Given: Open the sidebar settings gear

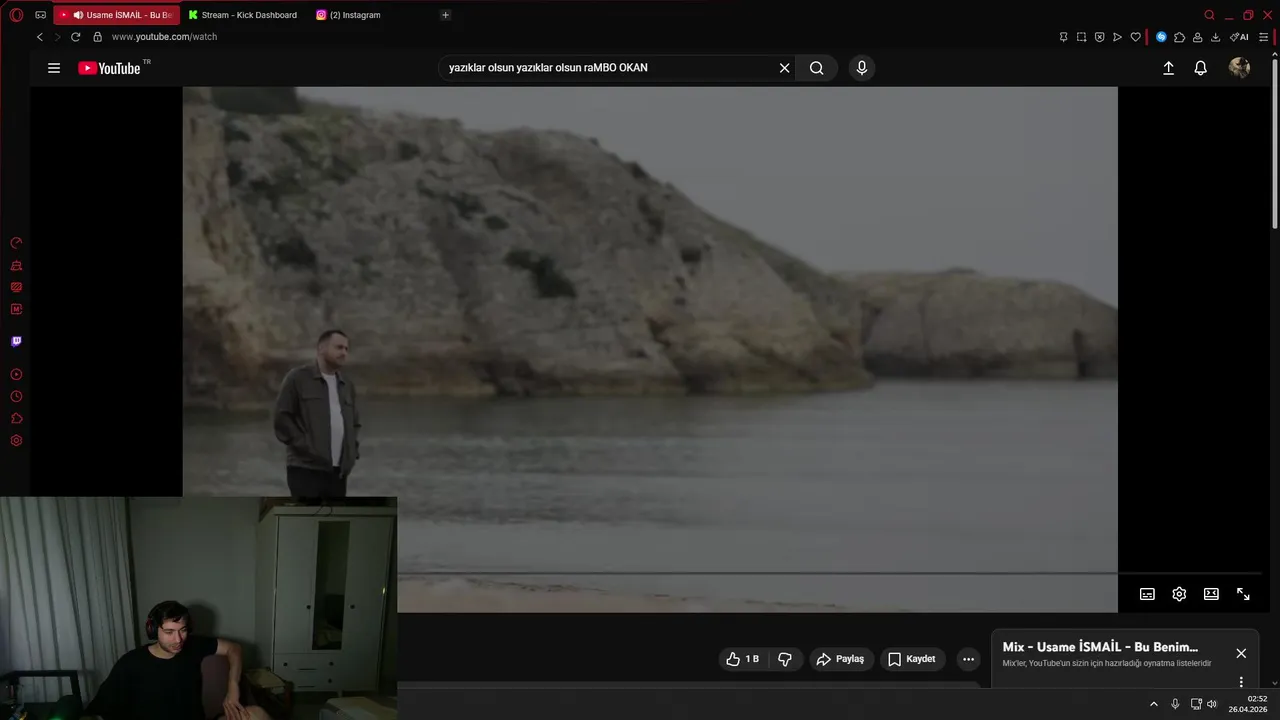Looking at the screenshot, I should [16, 440].
